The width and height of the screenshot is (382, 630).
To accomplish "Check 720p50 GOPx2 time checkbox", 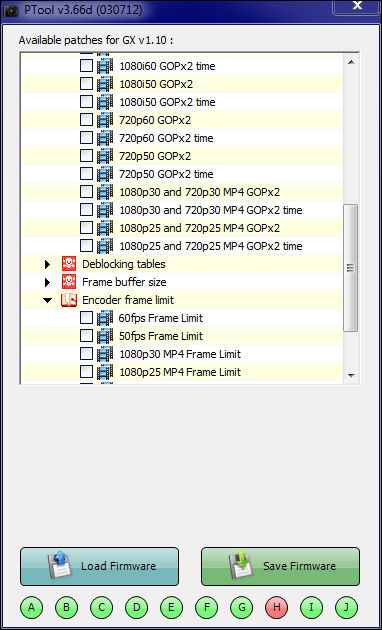I will pos(86,174).
